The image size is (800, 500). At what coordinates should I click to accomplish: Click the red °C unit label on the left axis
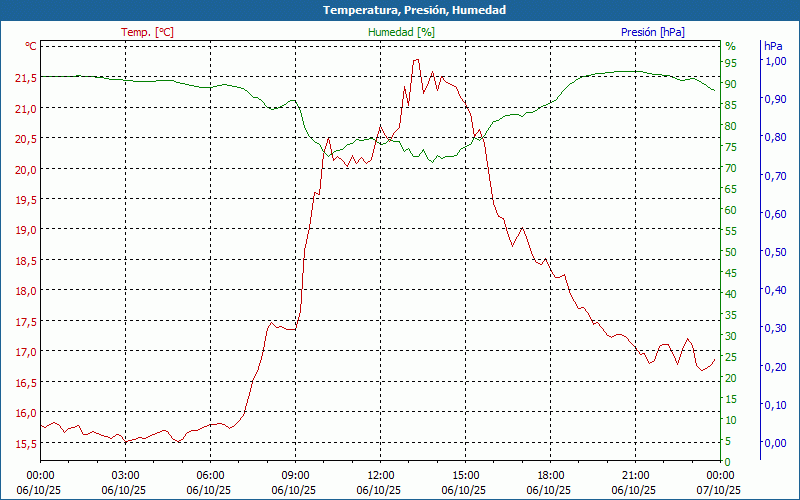pyautogui.click(x=31, y=46)
